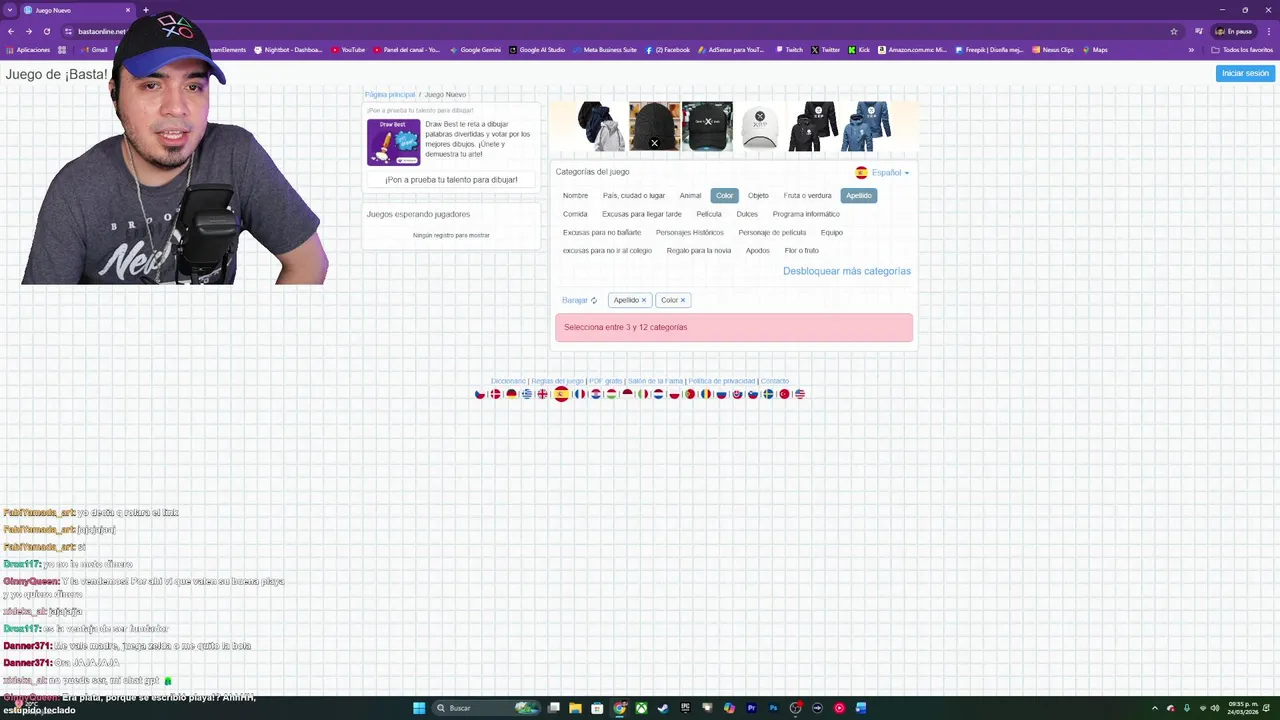Toggle the Programa informático category

click(806, 214)
